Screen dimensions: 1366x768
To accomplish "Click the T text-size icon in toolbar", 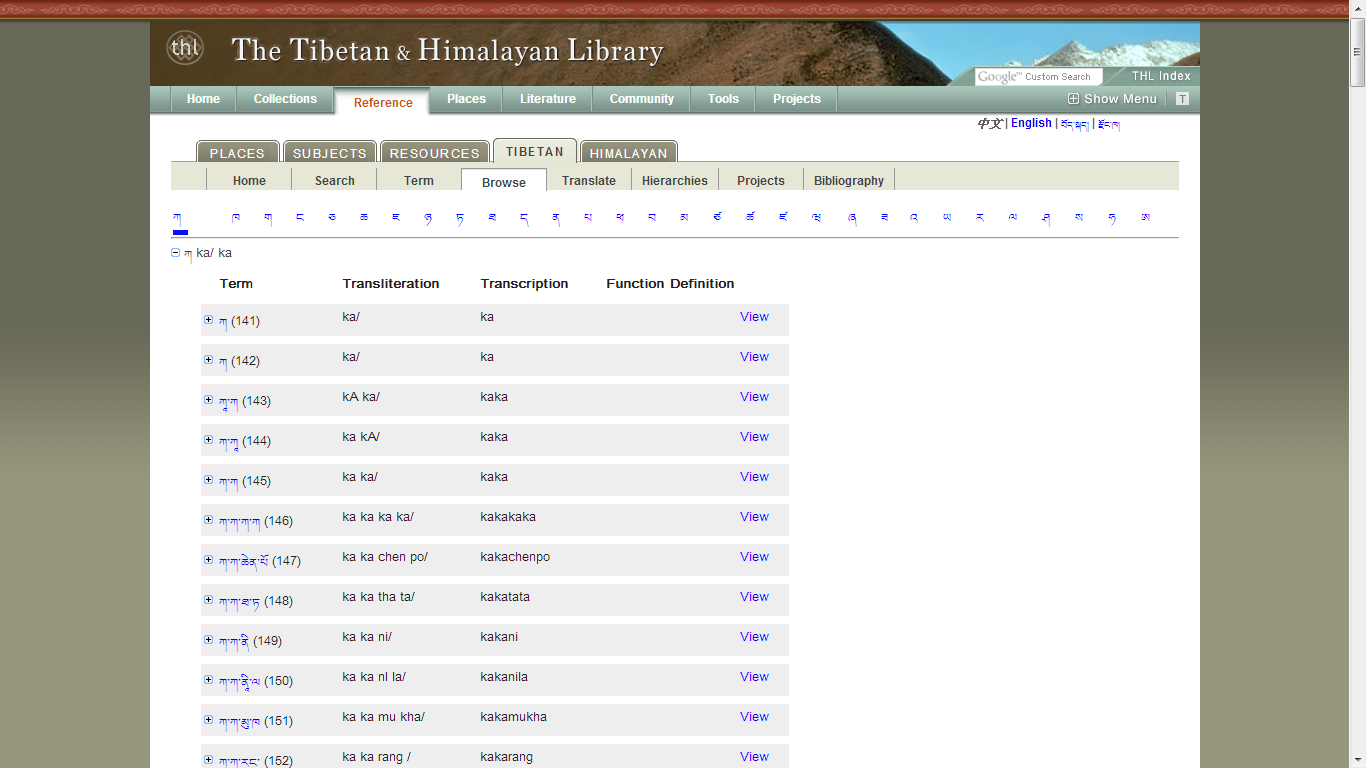I will pyautogui.click(x=1182, y=99).
